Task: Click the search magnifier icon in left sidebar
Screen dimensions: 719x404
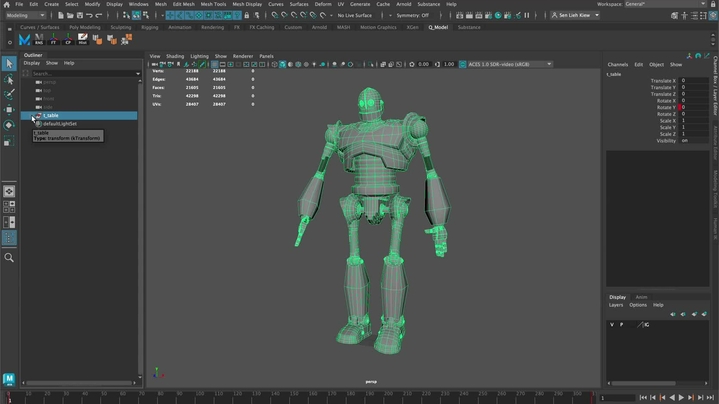Action: click(9, 257)
